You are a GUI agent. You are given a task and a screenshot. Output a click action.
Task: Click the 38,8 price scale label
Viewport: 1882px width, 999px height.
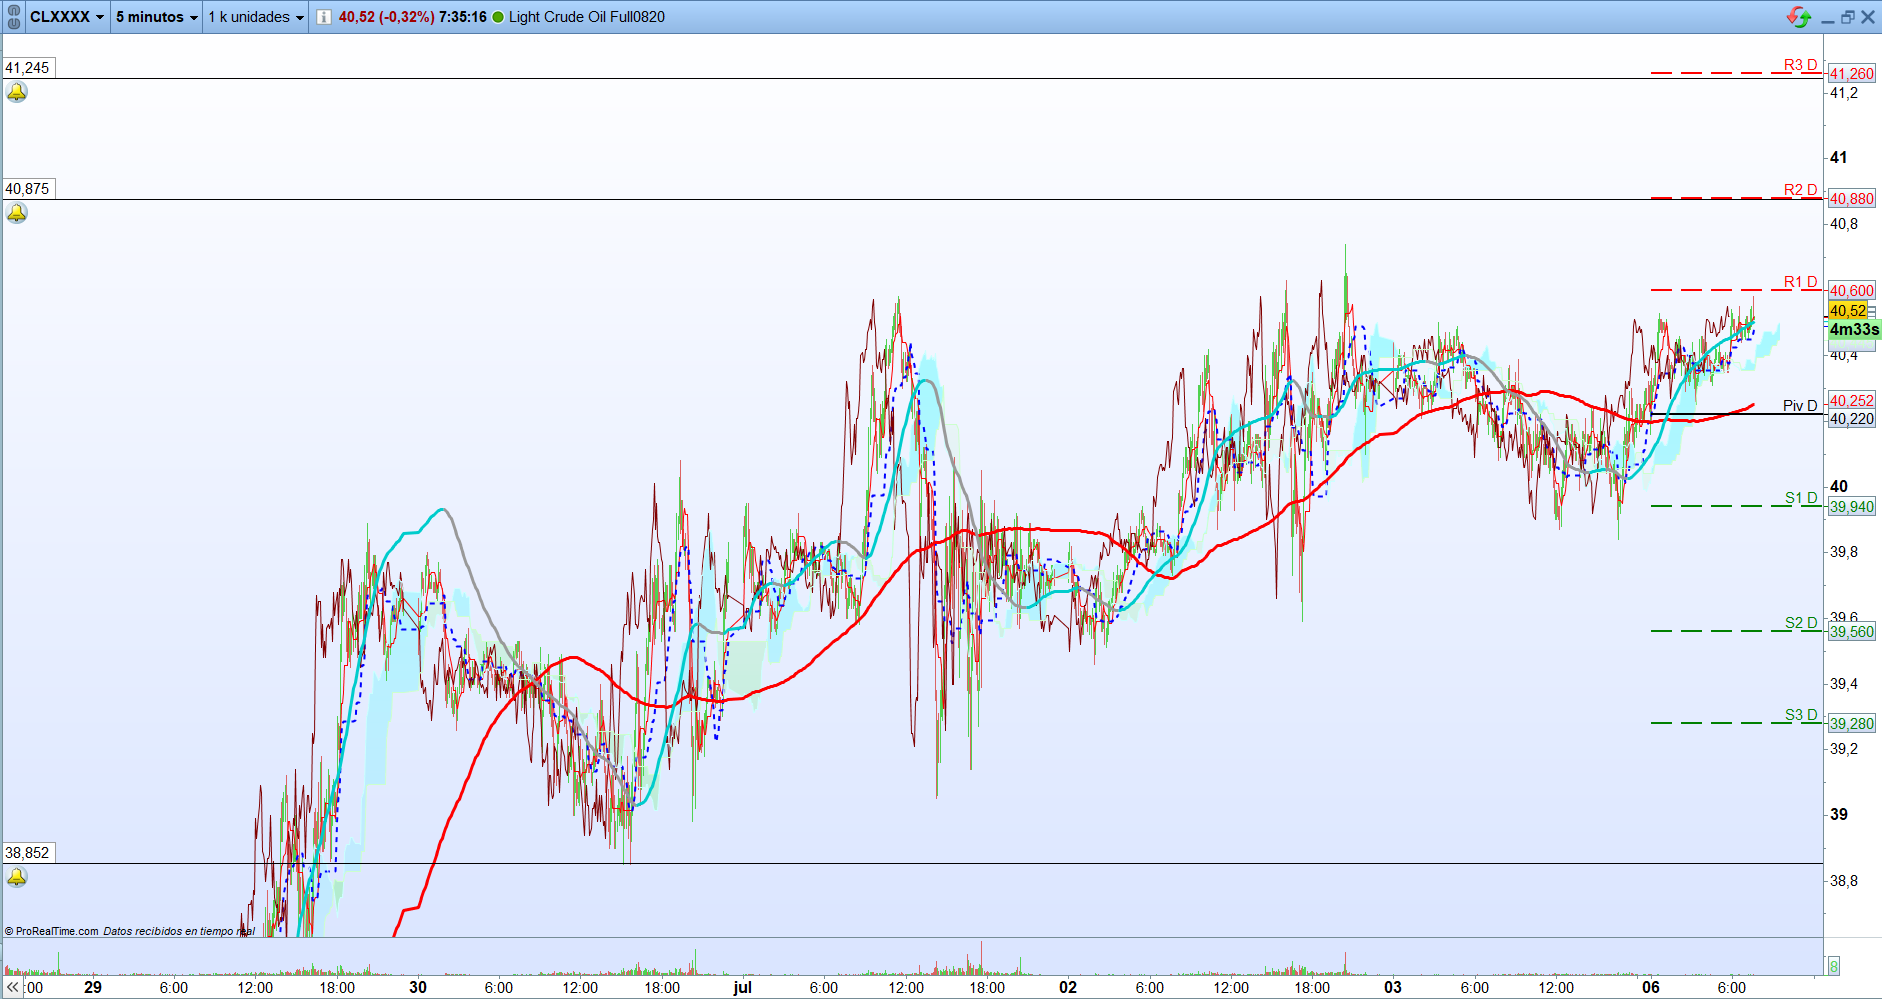coord(1844,881)
